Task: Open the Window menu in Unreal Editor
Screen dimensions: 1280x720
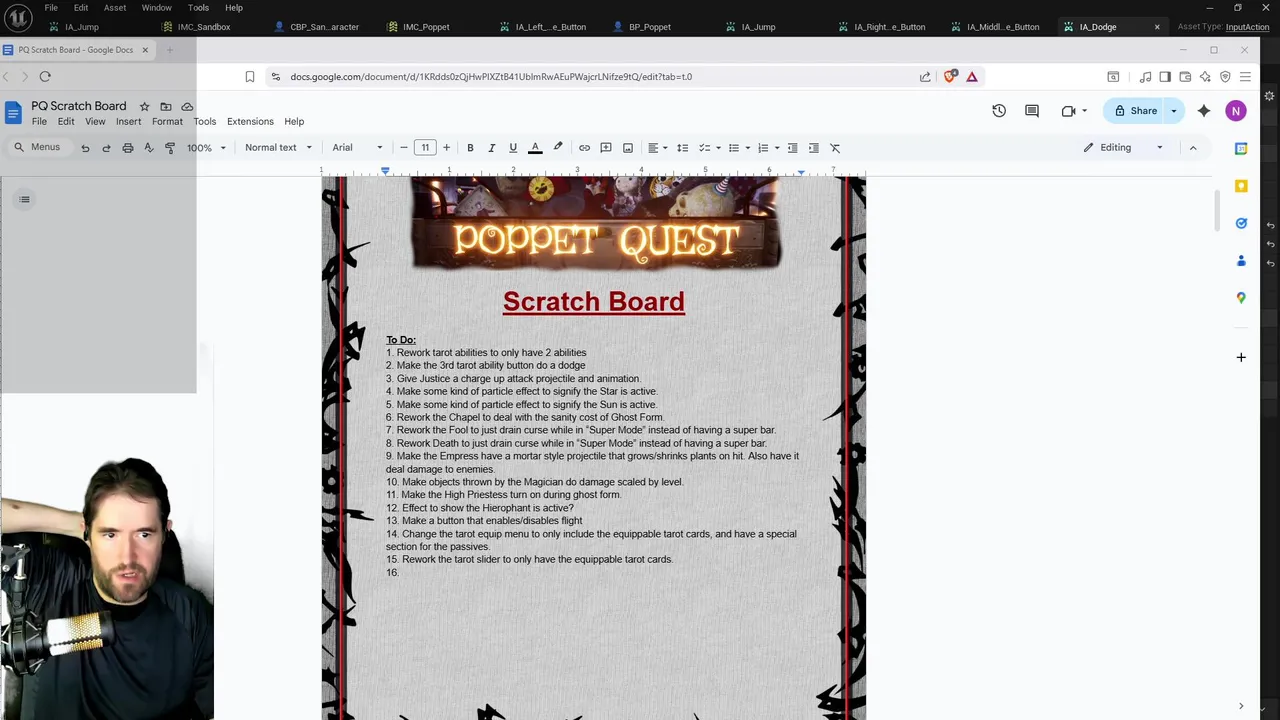Action: pos(156,8)
